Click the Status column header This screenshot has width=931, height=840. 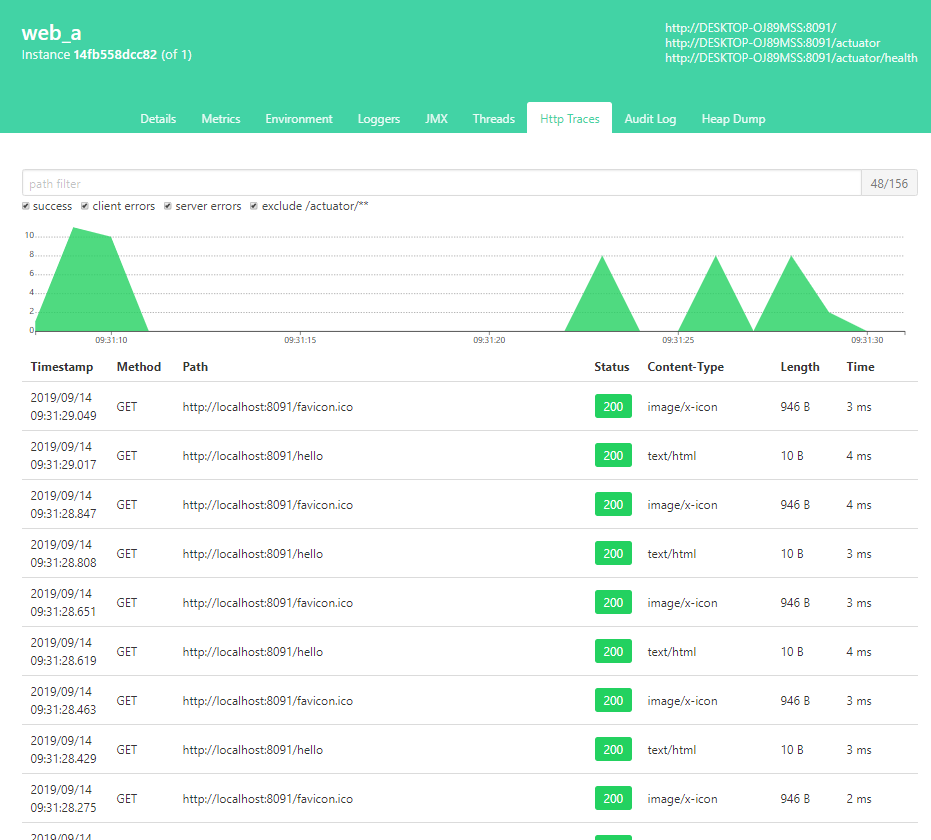(x=612, y=367)
